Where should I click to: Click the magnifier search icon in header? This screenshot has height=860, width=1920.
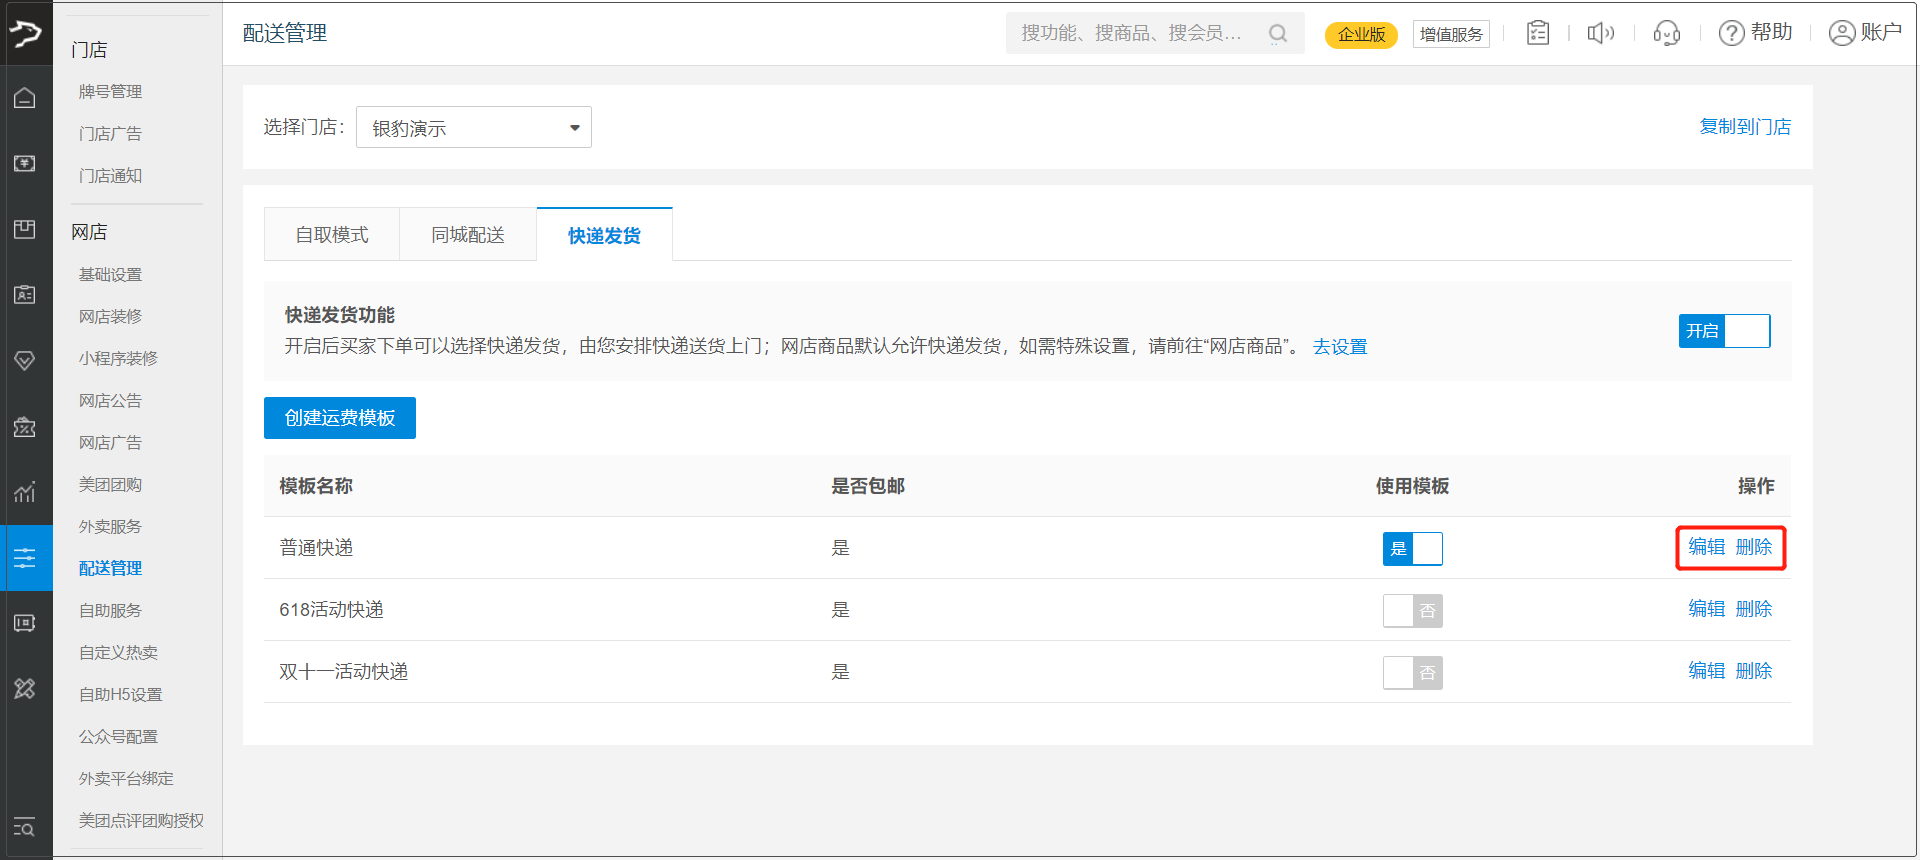[1278, 34]
